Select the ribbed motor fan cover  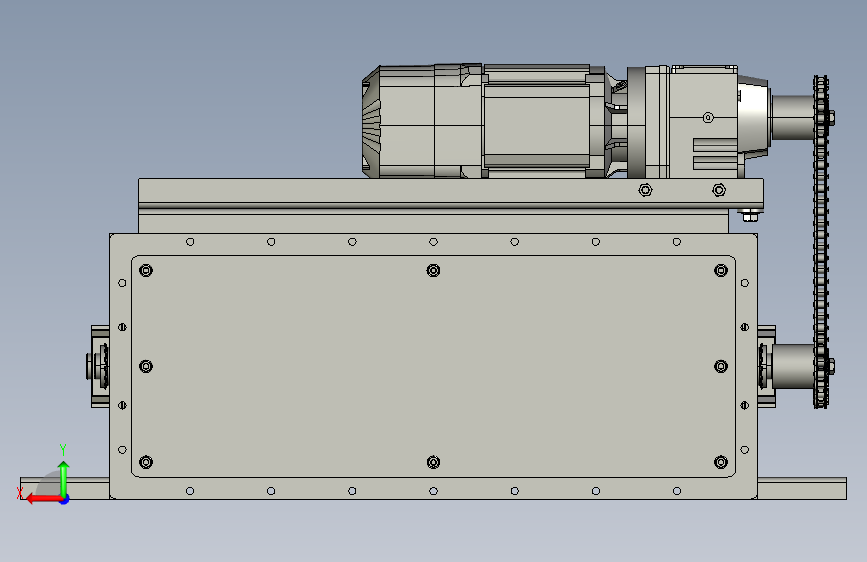372,121
